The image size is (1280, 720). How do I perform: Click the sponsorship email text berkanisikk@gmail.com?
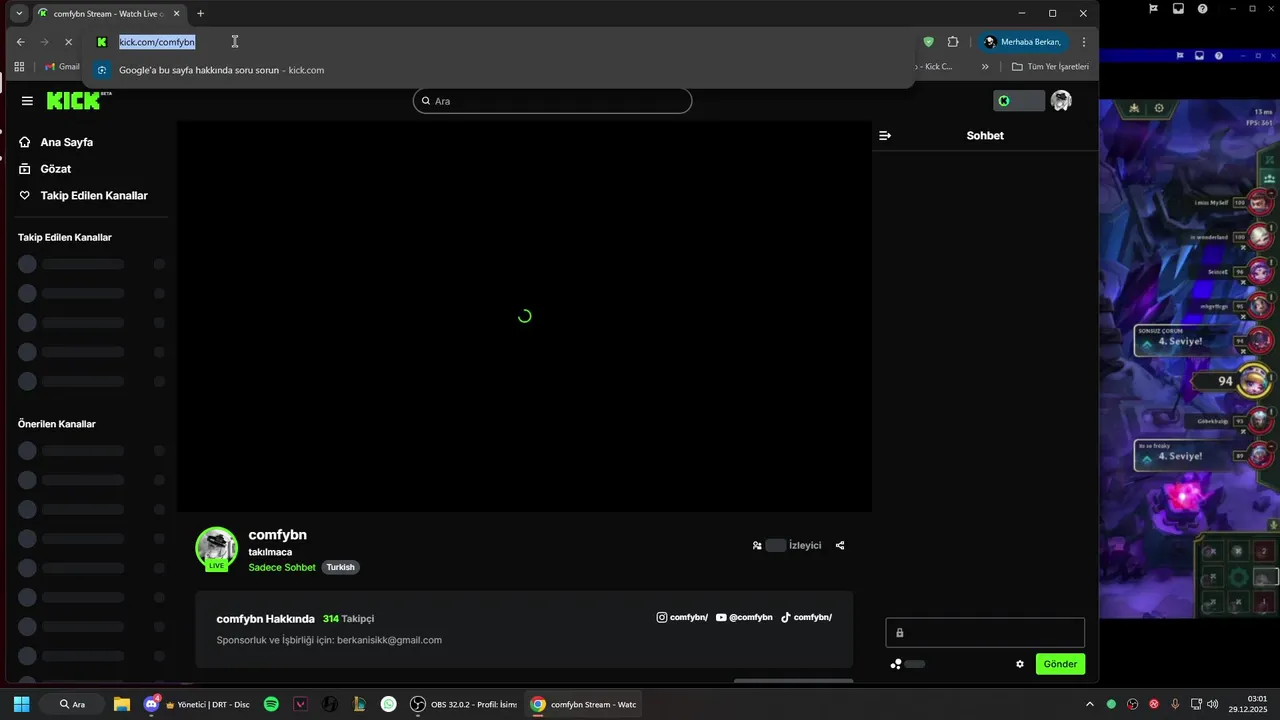(389, 640)
